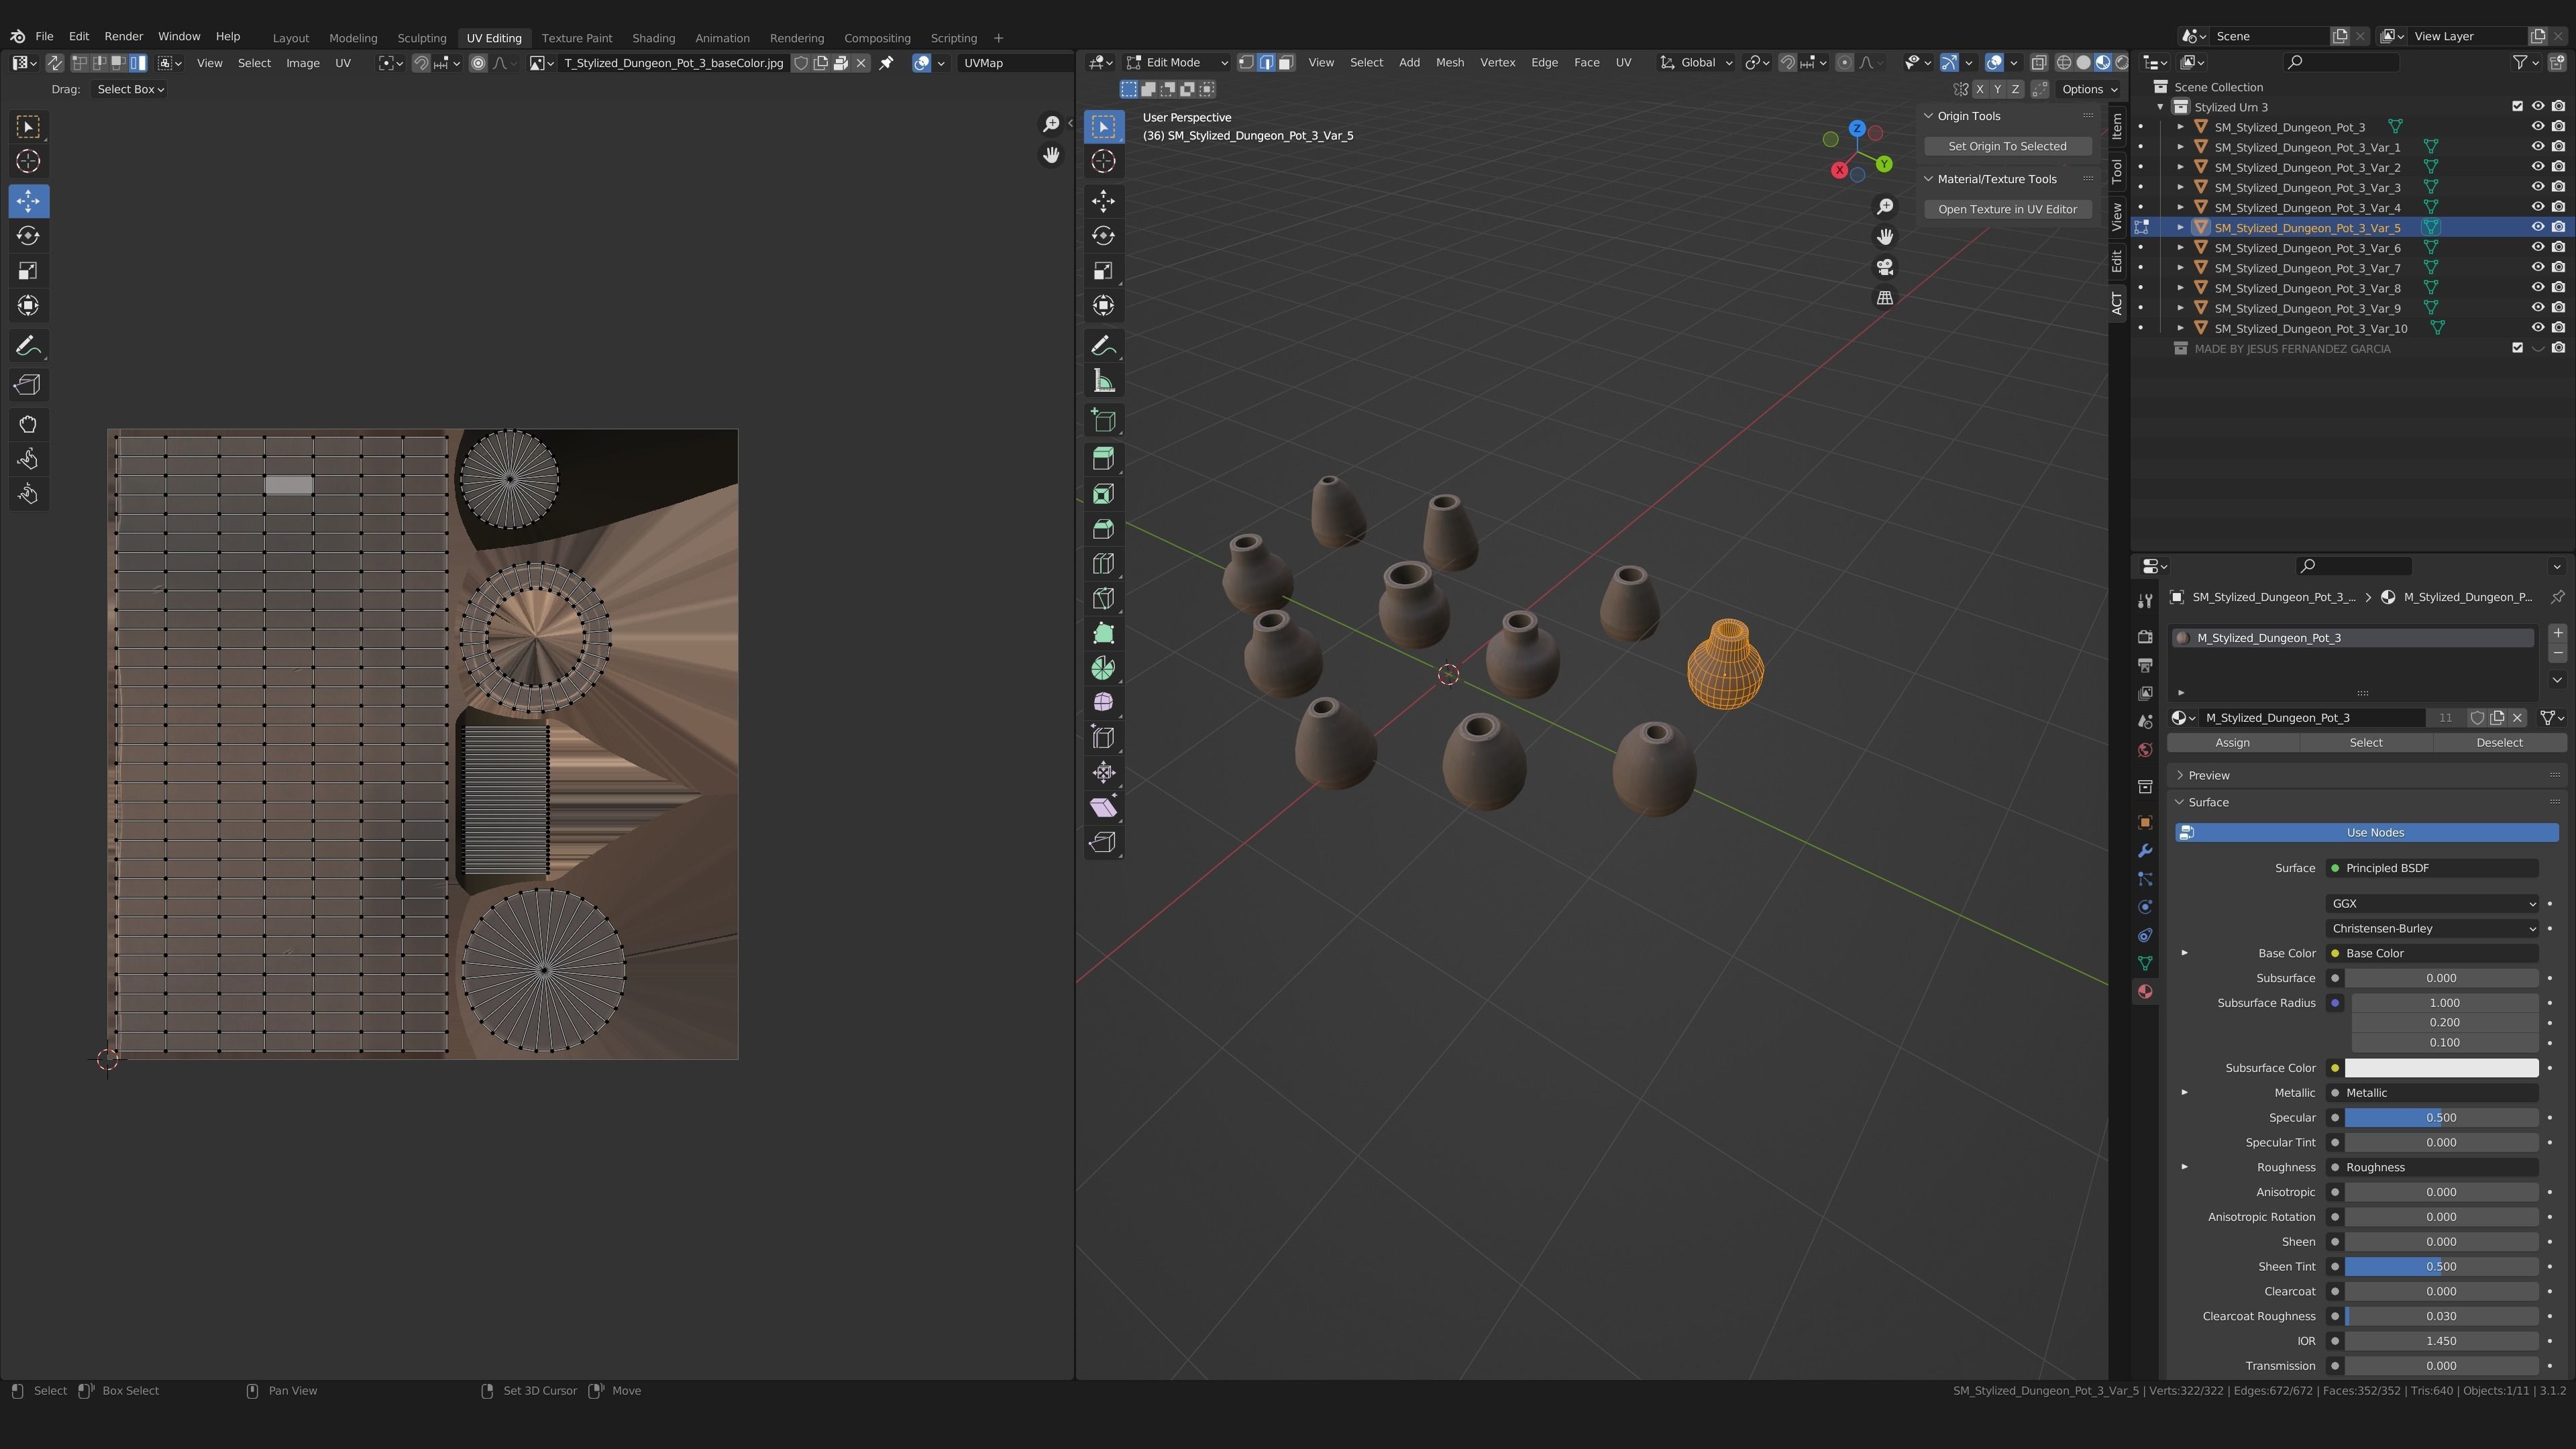
Task: Expand SM_Stylized_Dungeon_Pot_3_Var_7 tree item
Action: point(2180,268)
